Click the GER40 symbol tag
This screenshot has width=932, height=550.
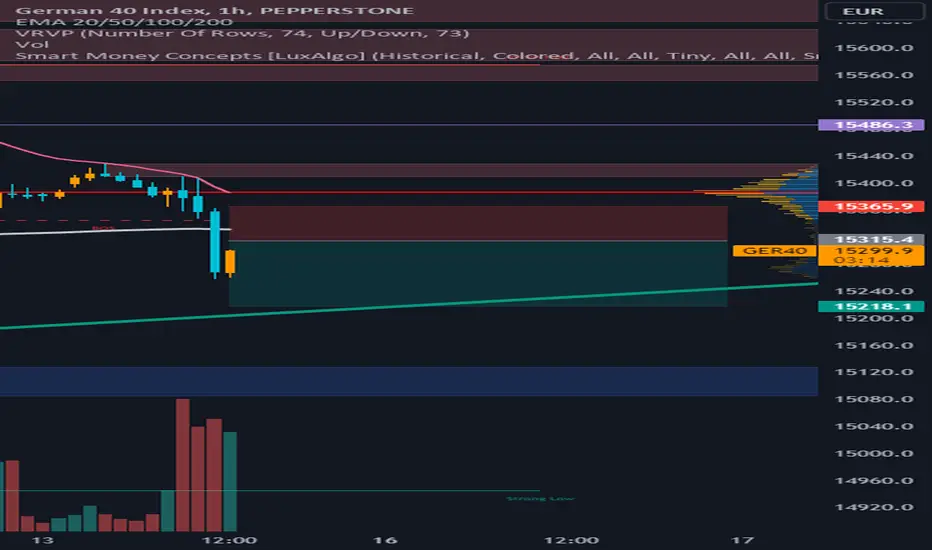pyautogui.click(x=774, y=251)
